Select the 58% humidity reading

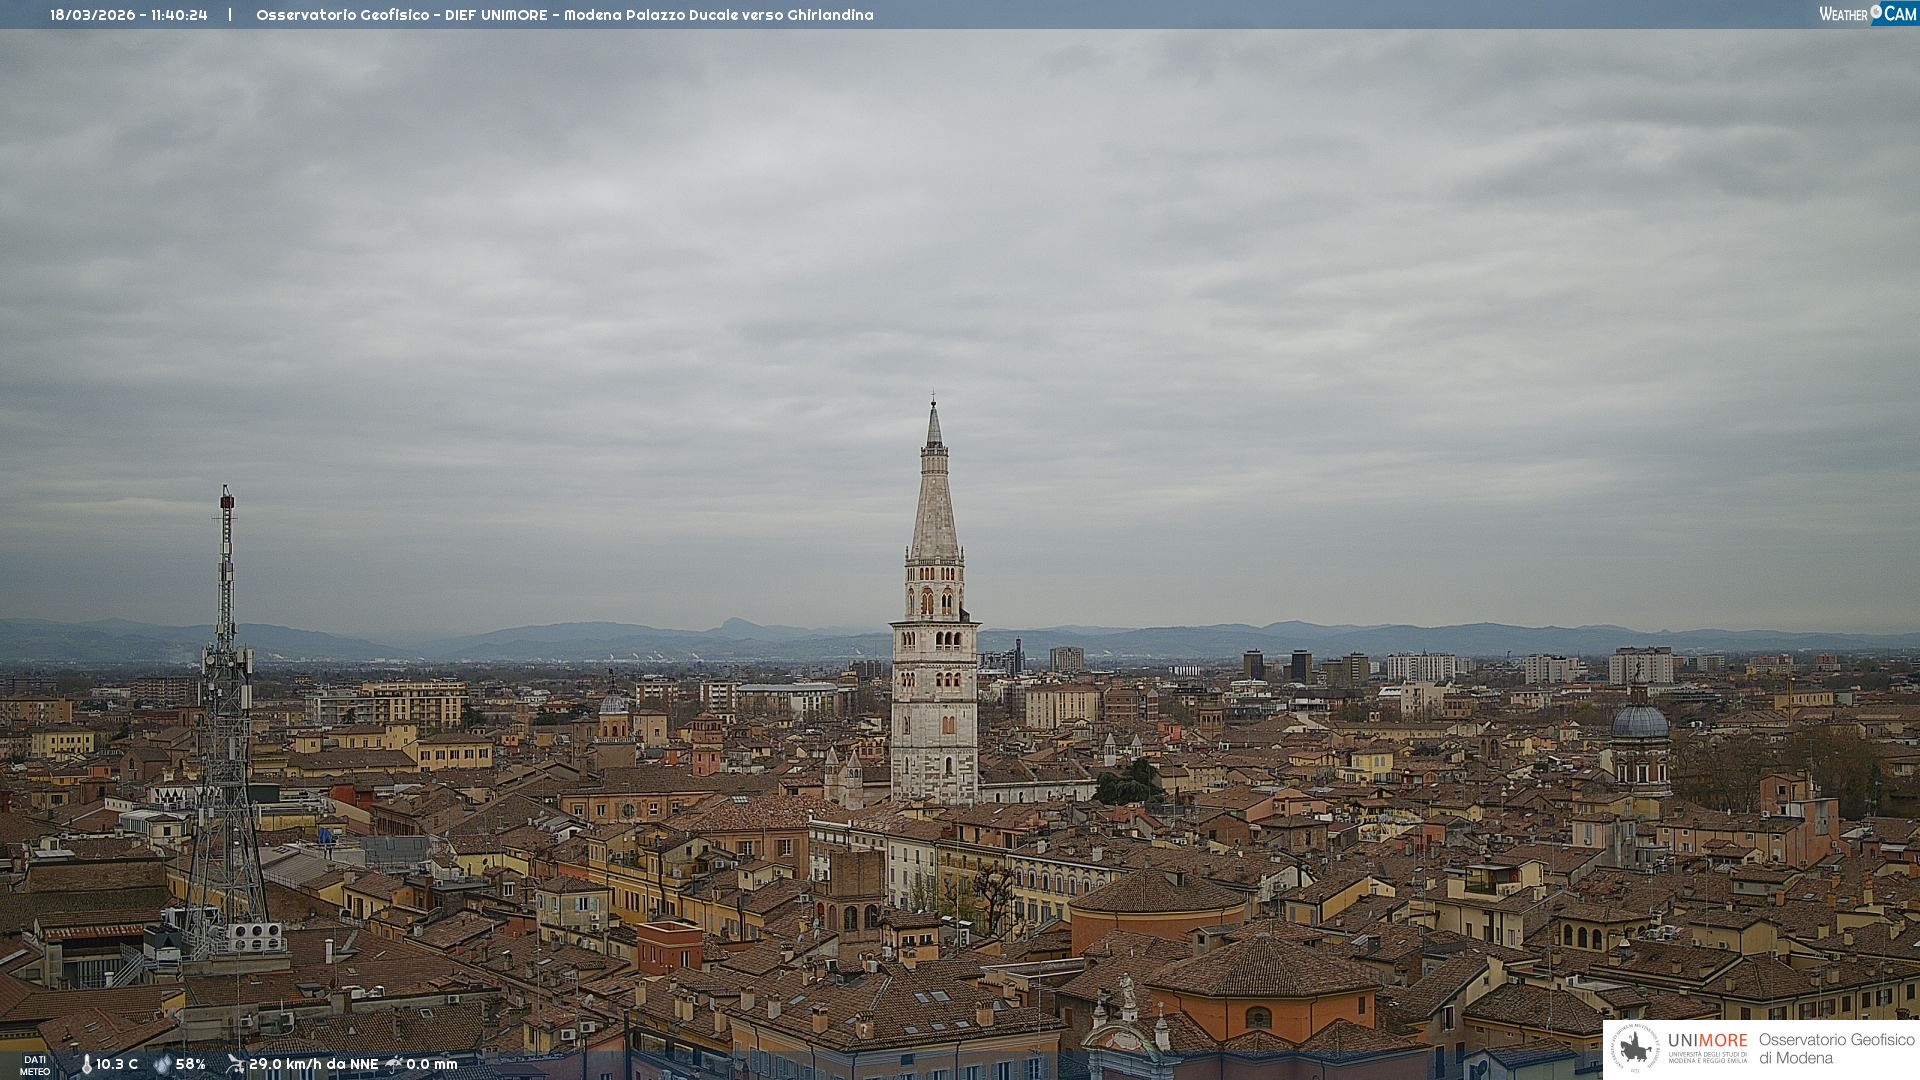click(x=190, y=1064)
